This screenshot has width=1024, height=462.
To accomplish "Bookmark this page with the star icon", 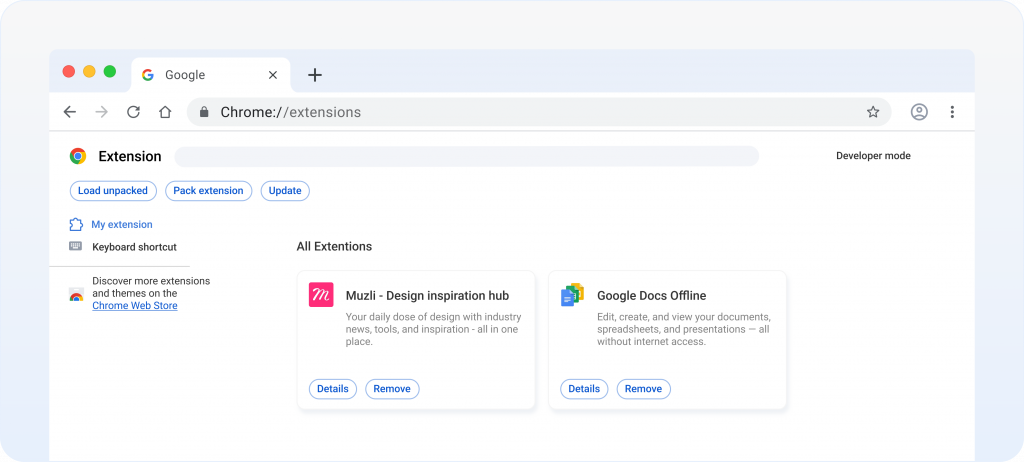I will coord(873,112).
